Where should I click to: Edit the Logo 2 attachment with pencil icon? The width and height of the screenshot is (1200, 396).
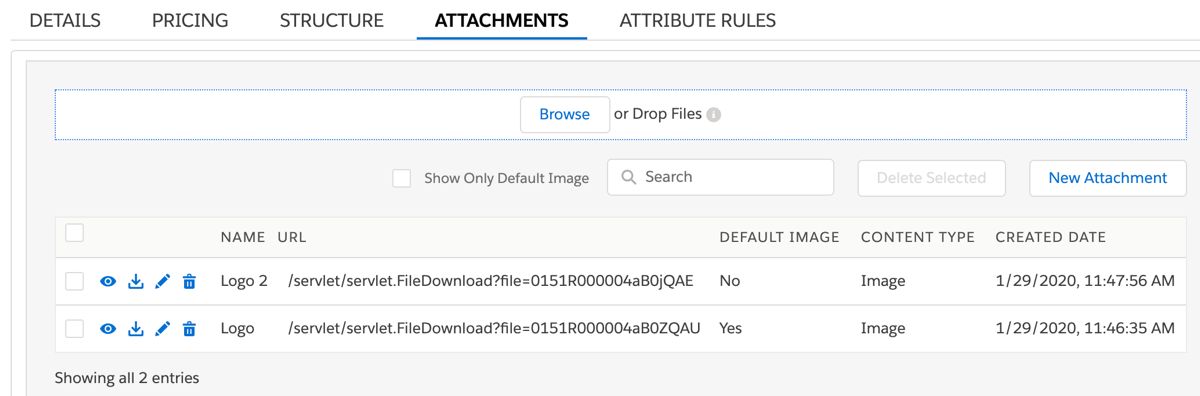[x=163, y=282]
